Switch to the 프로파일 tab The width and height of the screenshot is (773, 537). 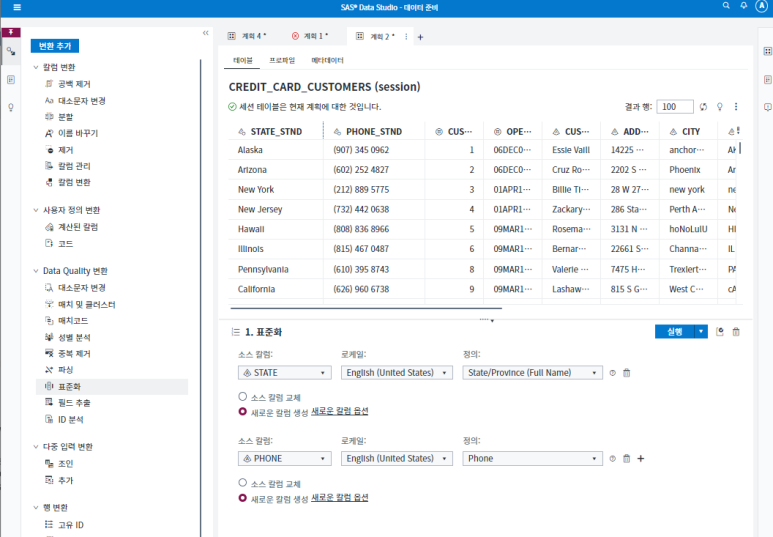281,60
